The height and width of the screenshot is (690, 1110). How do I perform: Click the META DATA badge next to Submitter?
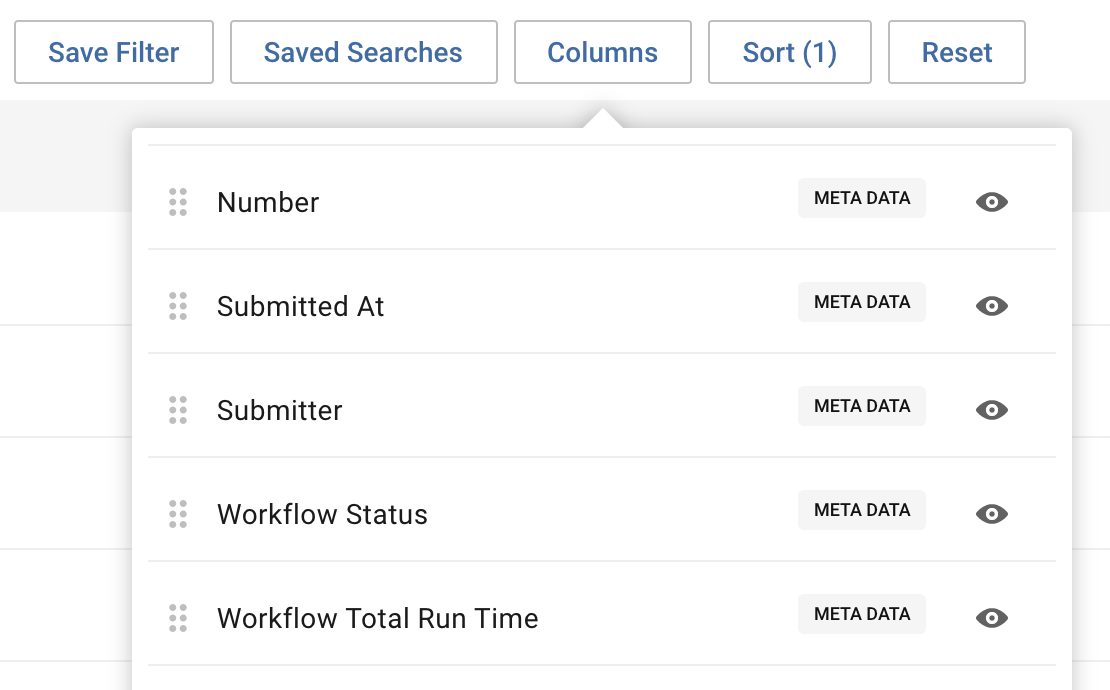pyautogui.click(x=861, y=406)
